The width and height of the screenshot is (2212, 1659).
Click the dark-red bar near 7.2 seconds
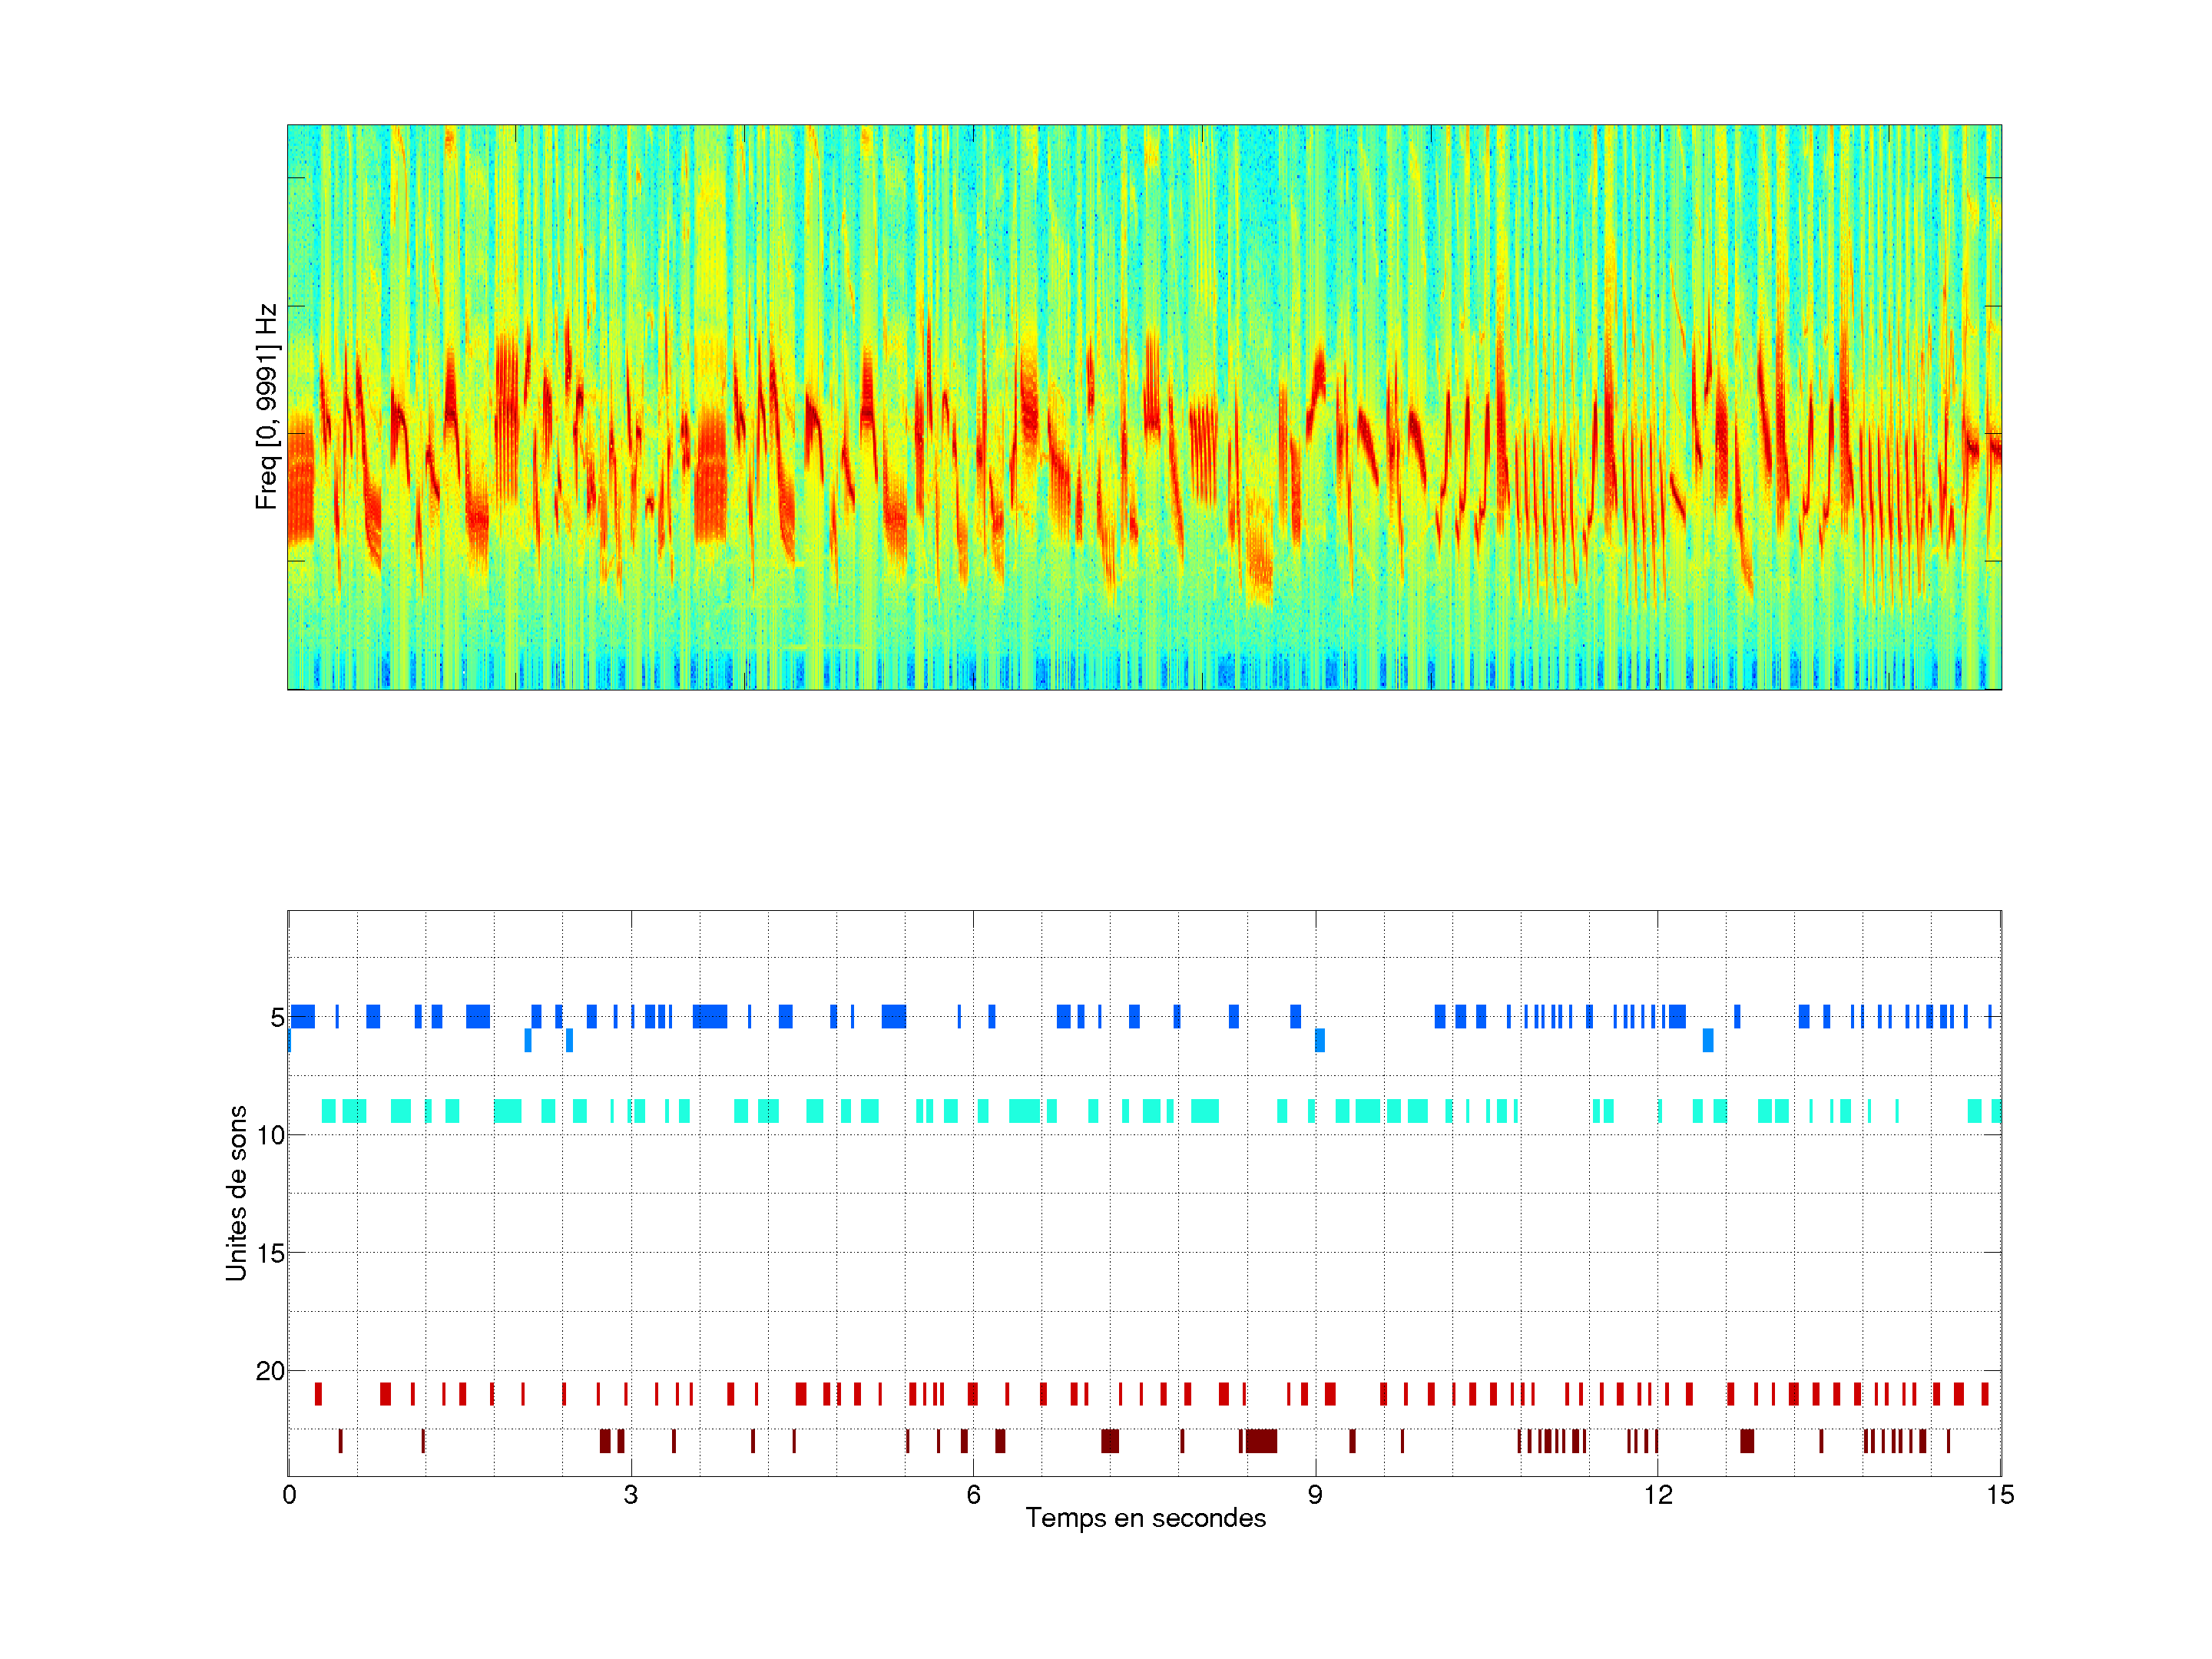point(1110,1441)
